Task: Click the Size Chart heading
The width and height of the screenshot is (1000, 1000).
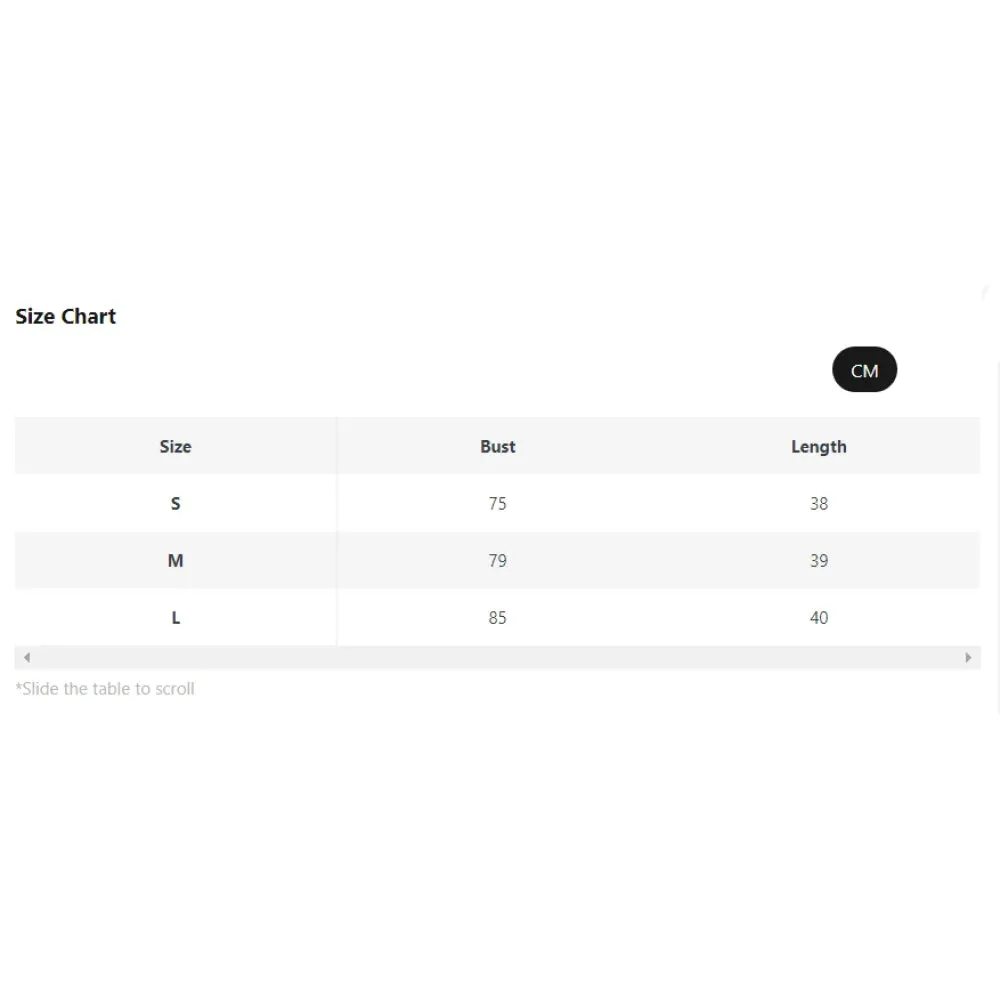Action: [x=66, y=316]
